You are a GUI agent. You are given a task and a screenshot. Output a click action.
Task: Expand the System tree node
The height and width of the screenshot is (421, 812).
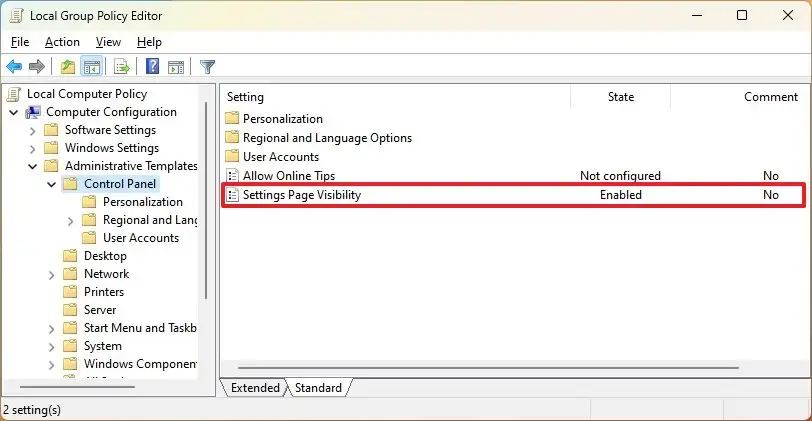[51, 347]
